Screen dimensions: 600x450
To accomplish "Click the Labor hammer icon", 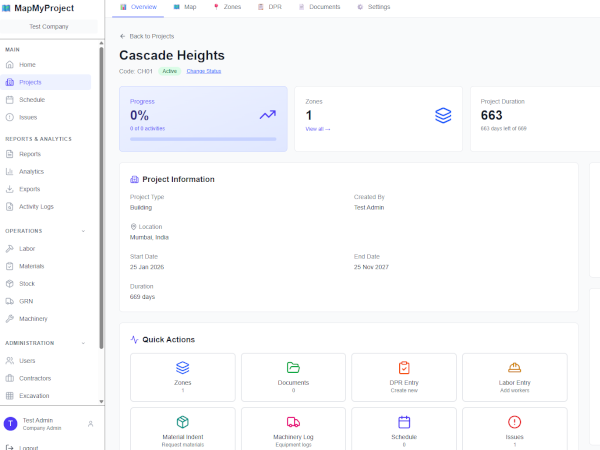I will 10,249.
